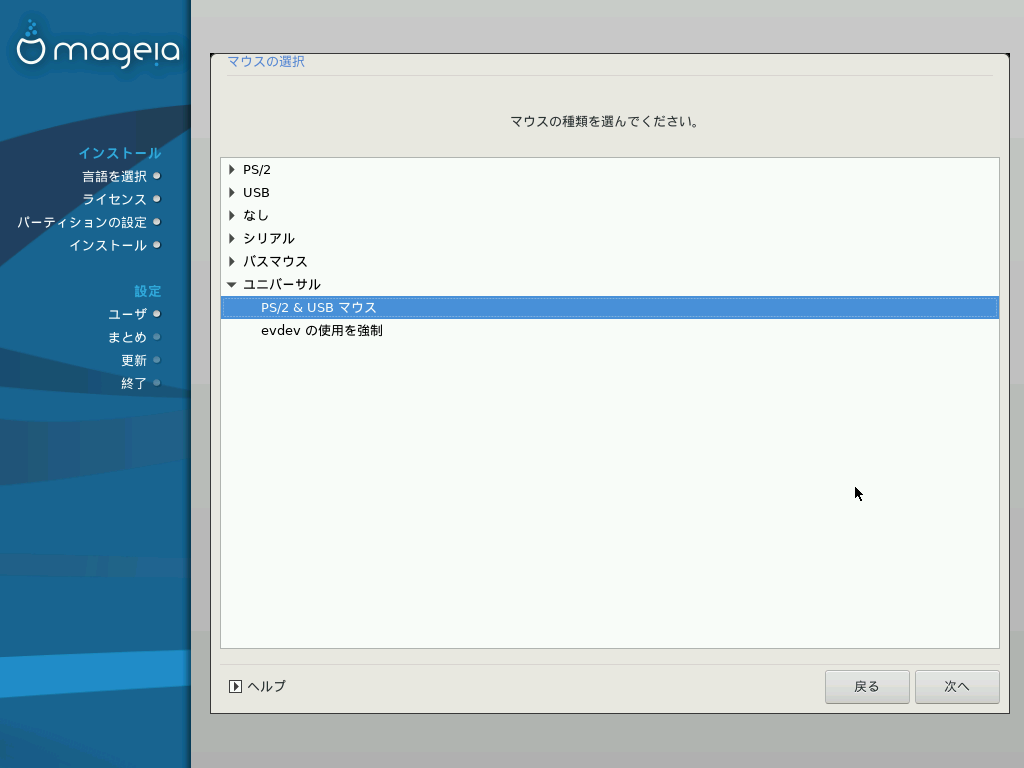Expand the USB tree arrow
The height and width of the screenshot is (768, 1024).
tap(232, 193)
